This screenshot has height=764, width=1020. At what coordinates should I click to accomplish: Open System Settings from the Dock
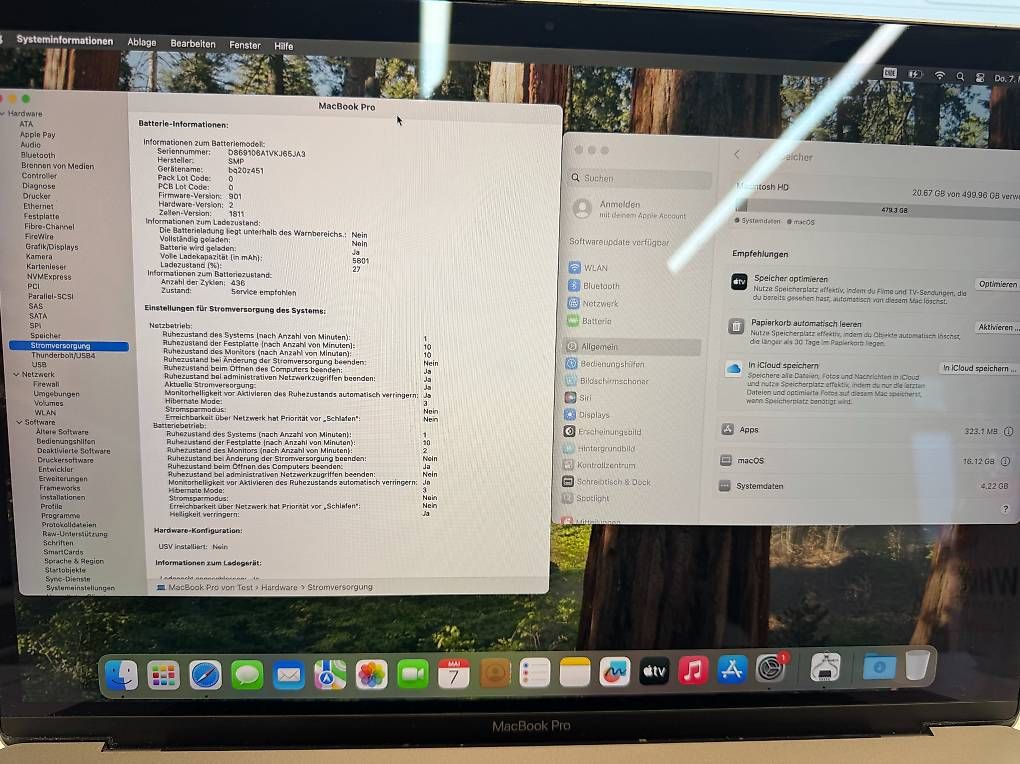click(771, 668)
